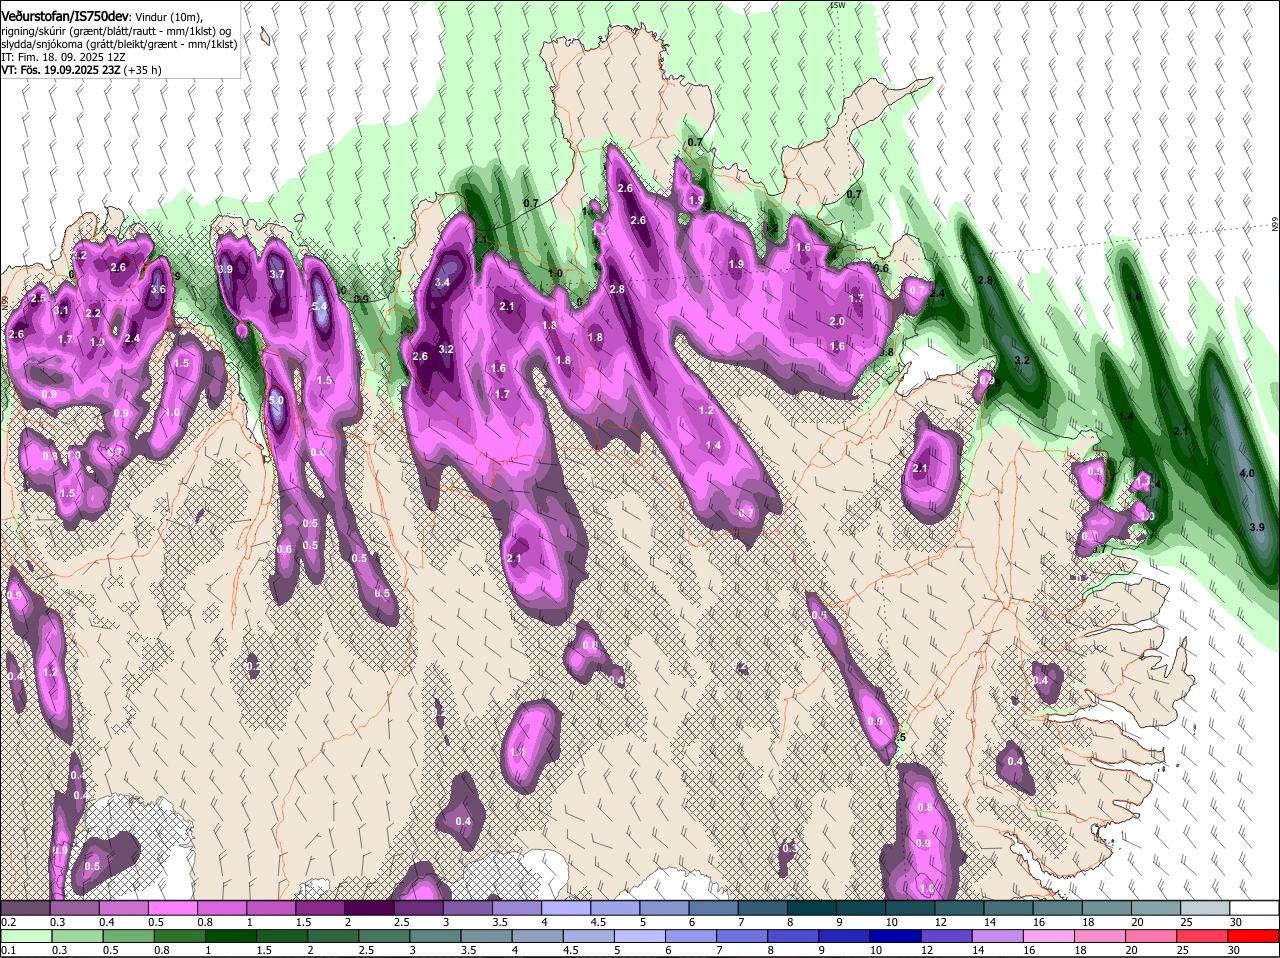Pick the light lavender 4–4.5 swatch, upper legend

tap(566, 908)
